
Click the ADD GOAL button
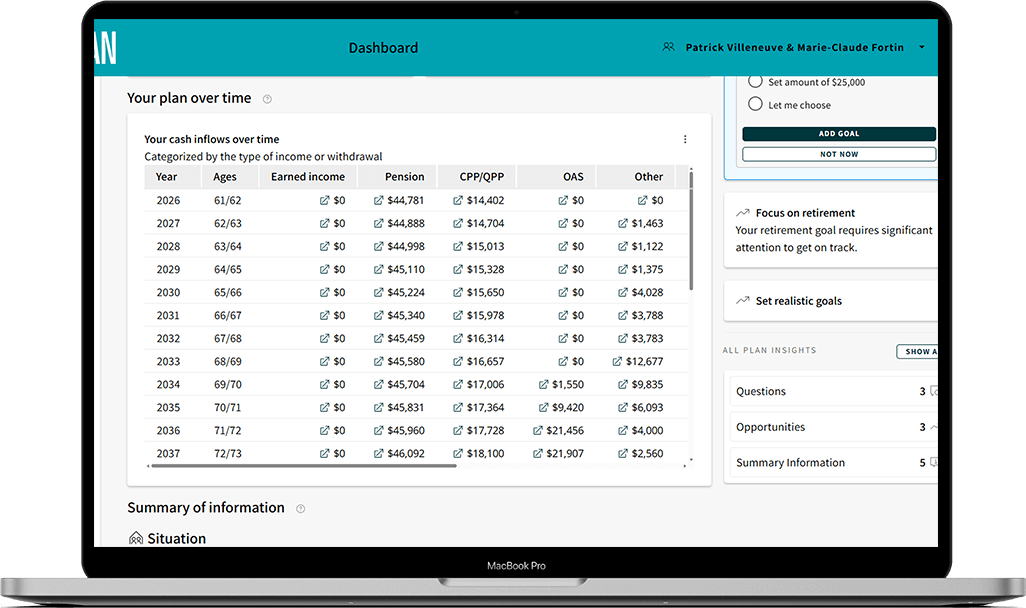tap(838, 133)
